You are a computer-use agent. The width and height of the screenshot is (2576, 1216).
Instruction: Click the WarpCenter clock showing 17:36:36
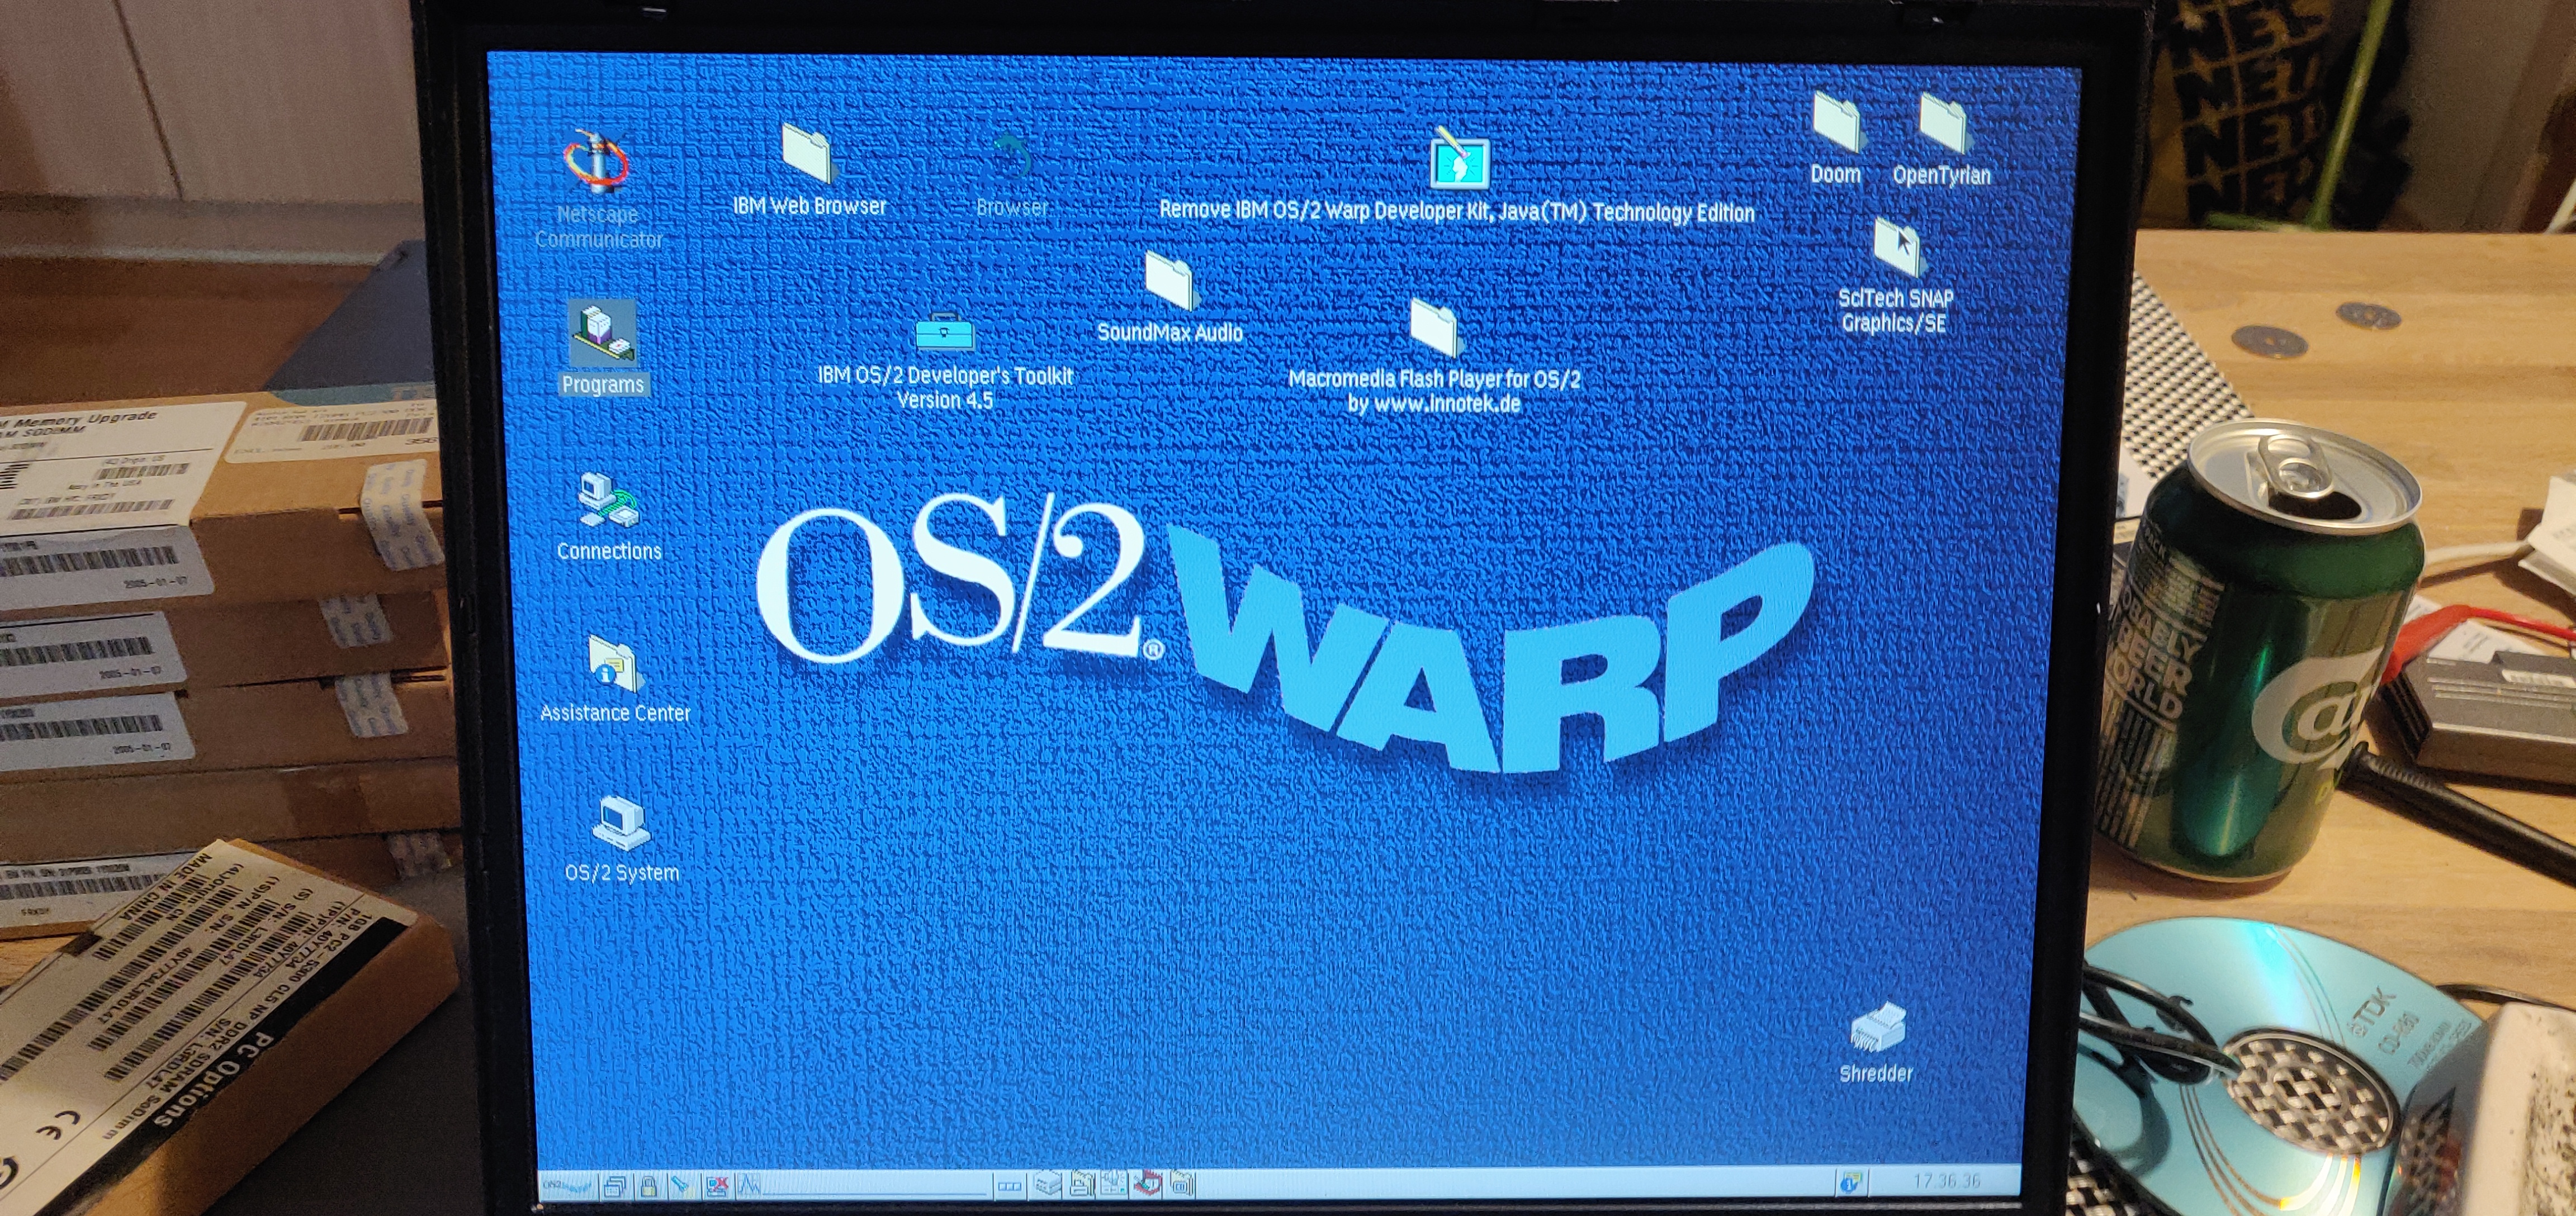tap(1946, 1182)
